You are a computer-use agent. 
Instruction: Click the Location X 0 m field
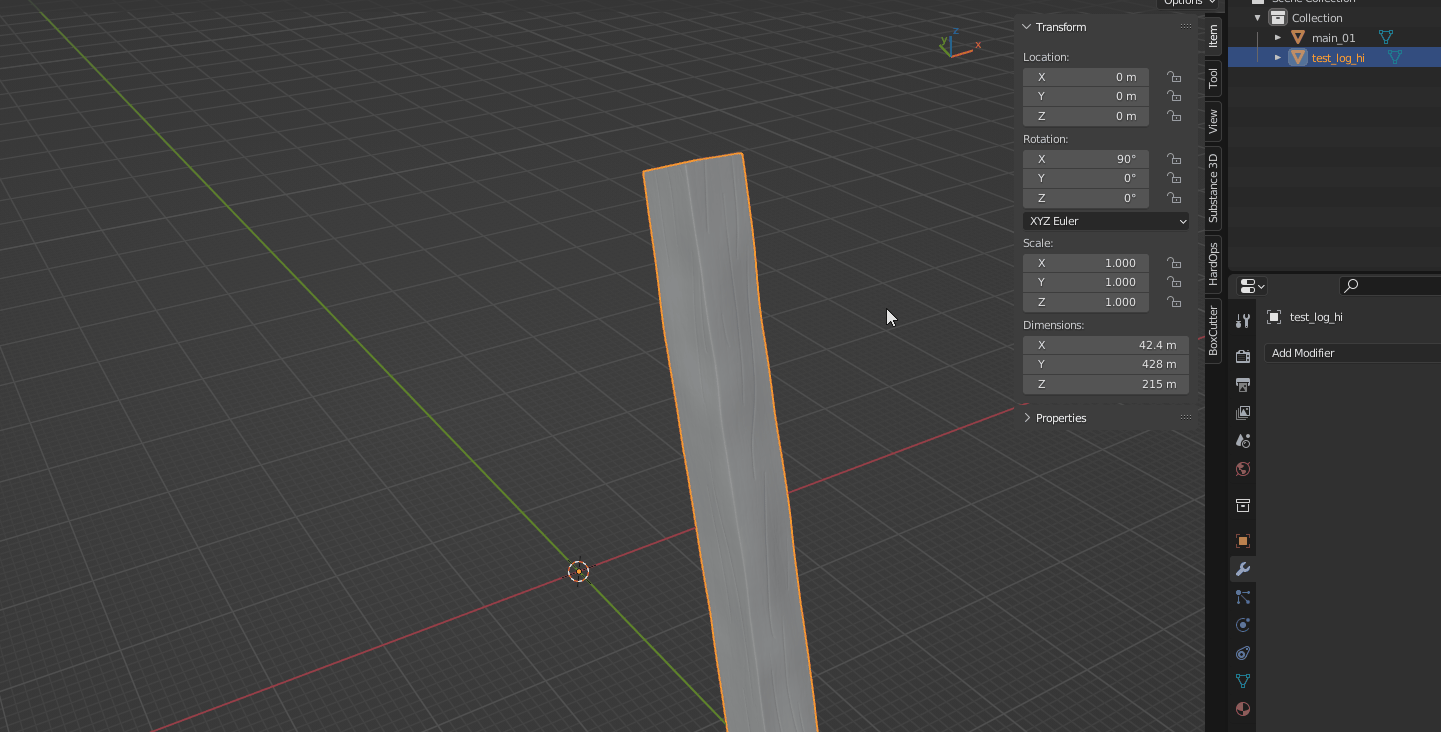coord(1086,77)
